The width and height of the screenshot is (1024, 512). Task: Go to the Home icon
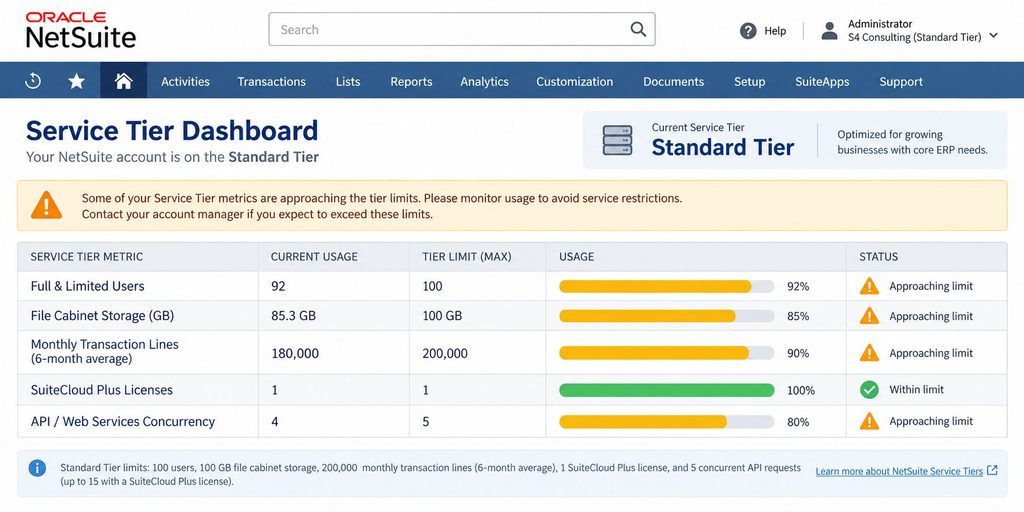point(123,81)
